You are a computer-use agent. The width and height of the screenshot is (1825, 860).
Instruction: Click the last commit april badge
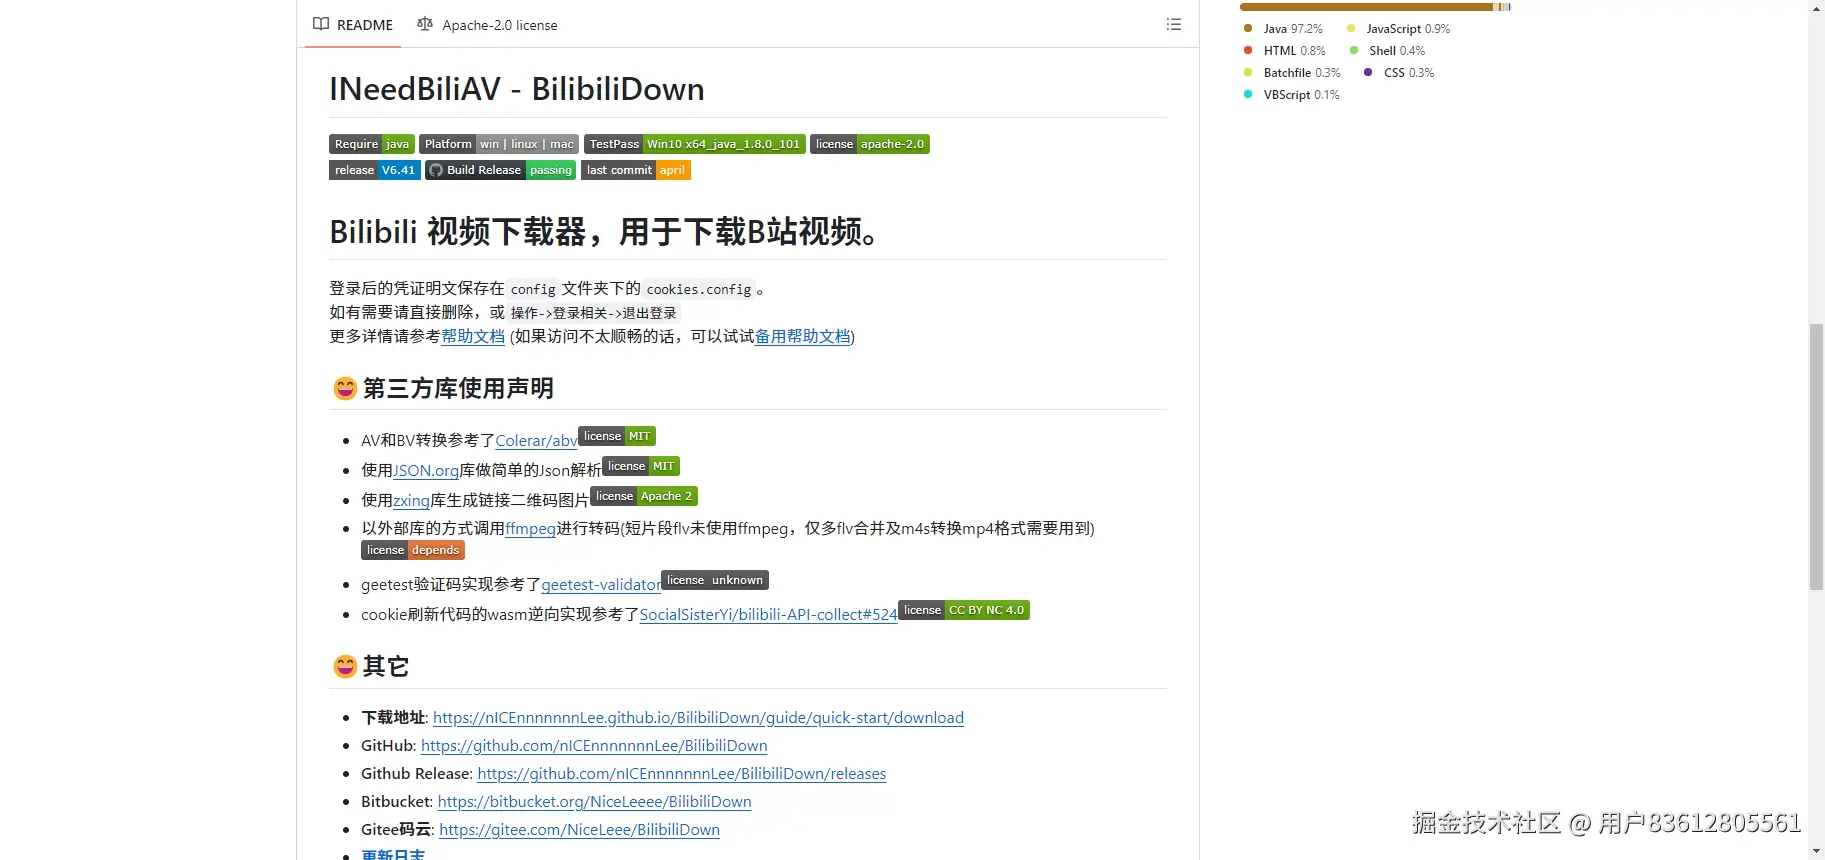point(636,170)
